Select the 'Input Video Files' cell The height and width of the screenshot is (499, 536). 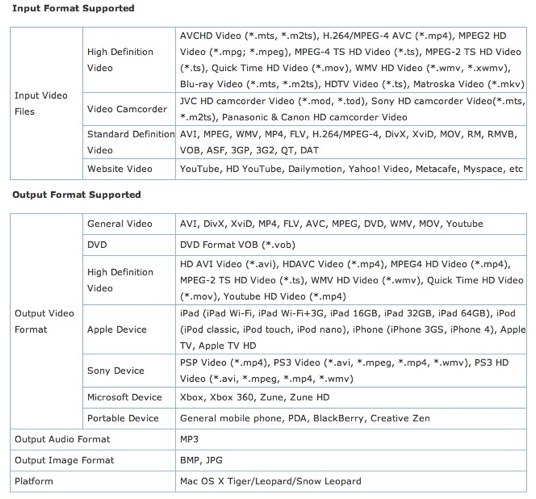pos(46,103)
